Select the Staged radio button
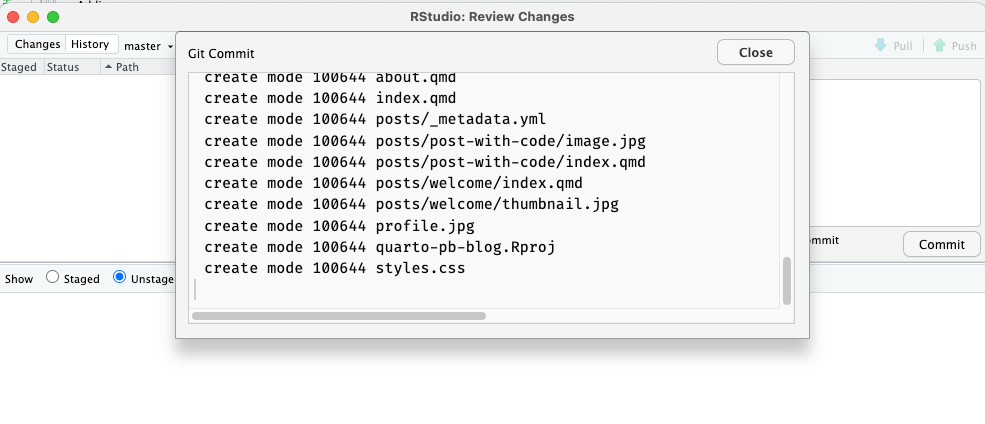Screen dimensions: 985x424 [53, 277]
